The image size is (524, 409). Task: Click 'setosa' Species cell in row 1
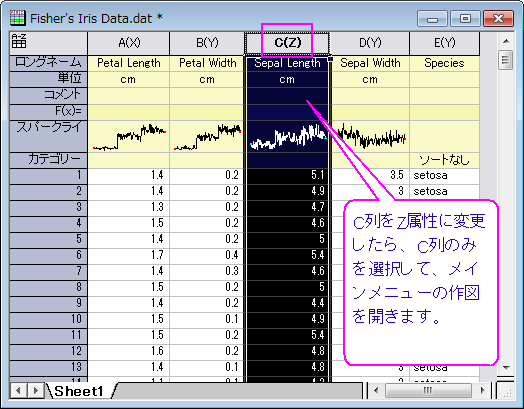[444, 175]
